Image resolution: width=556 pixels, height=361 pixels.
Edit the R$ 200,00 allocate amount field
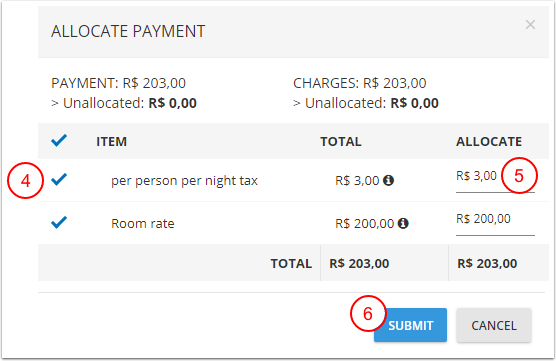click(495, 223)
